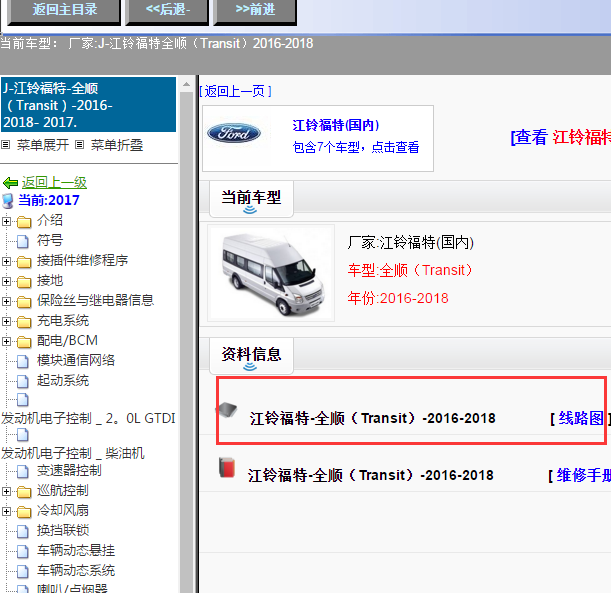Click the 换挡联锁 document icon

click(x=23, y=531)
